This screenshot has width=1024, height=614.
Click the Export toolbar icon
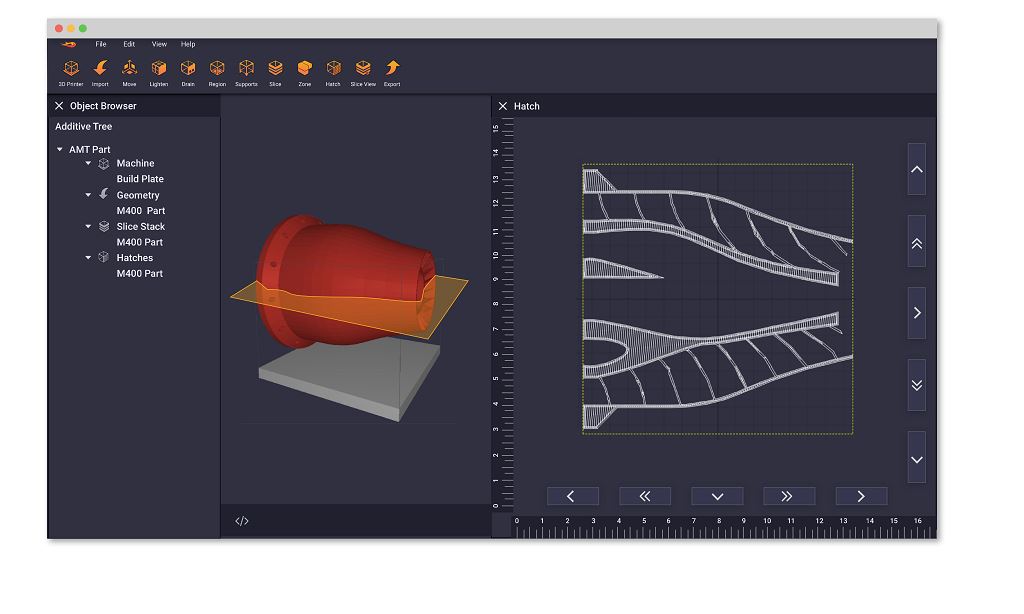pos(392,69)
